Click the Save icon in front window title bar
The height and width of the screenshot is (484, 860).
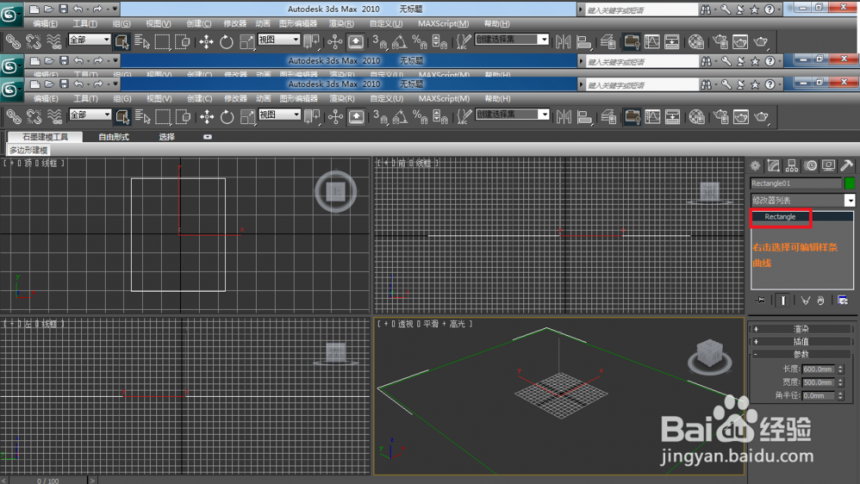64,84
